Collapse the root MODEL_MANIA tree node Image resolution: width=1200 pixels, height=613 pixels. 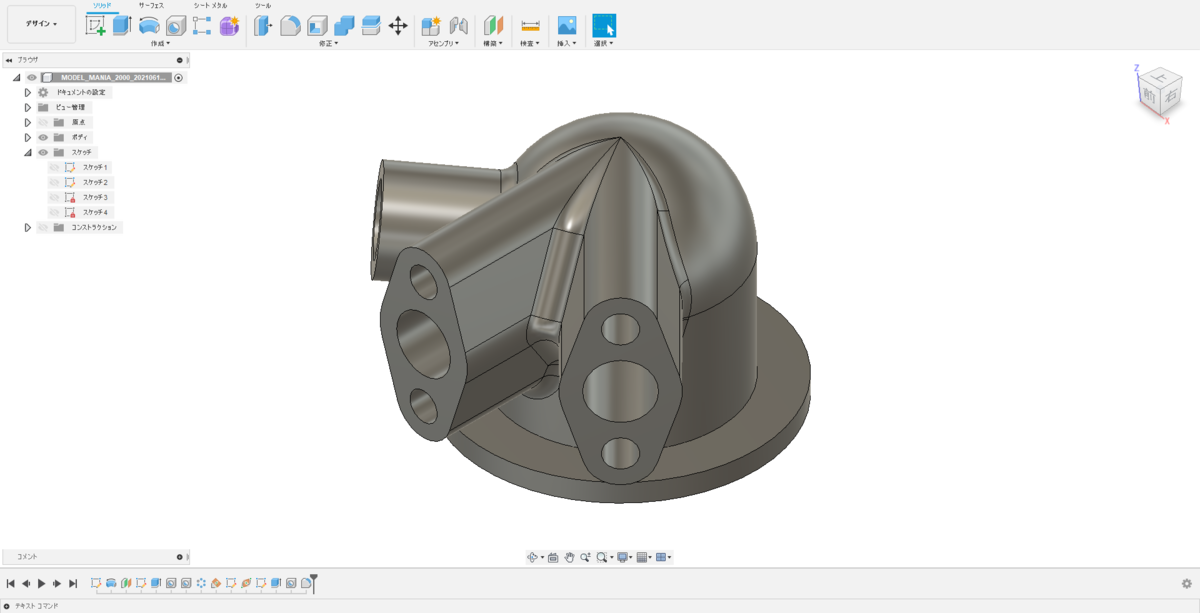16,77
